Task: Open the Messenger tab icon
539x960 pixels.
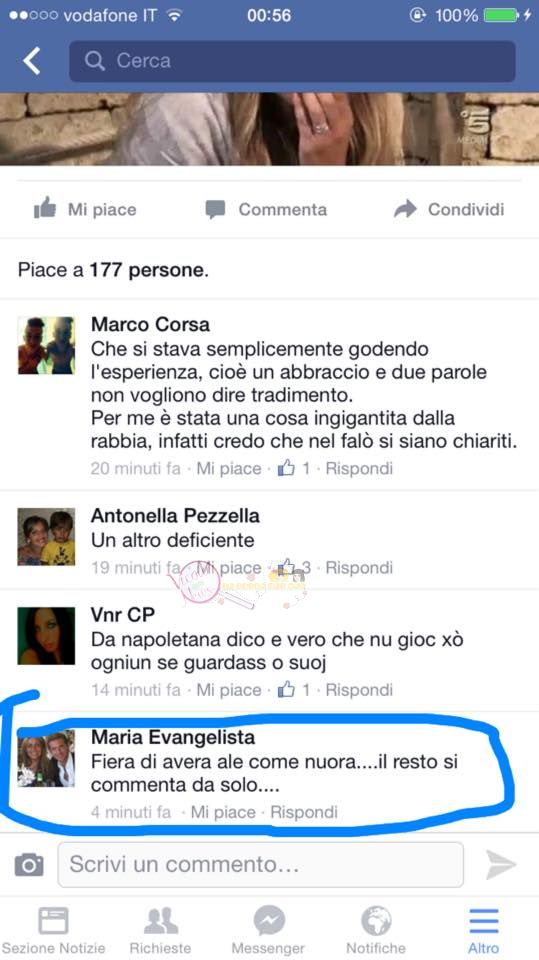Action: 269,920
